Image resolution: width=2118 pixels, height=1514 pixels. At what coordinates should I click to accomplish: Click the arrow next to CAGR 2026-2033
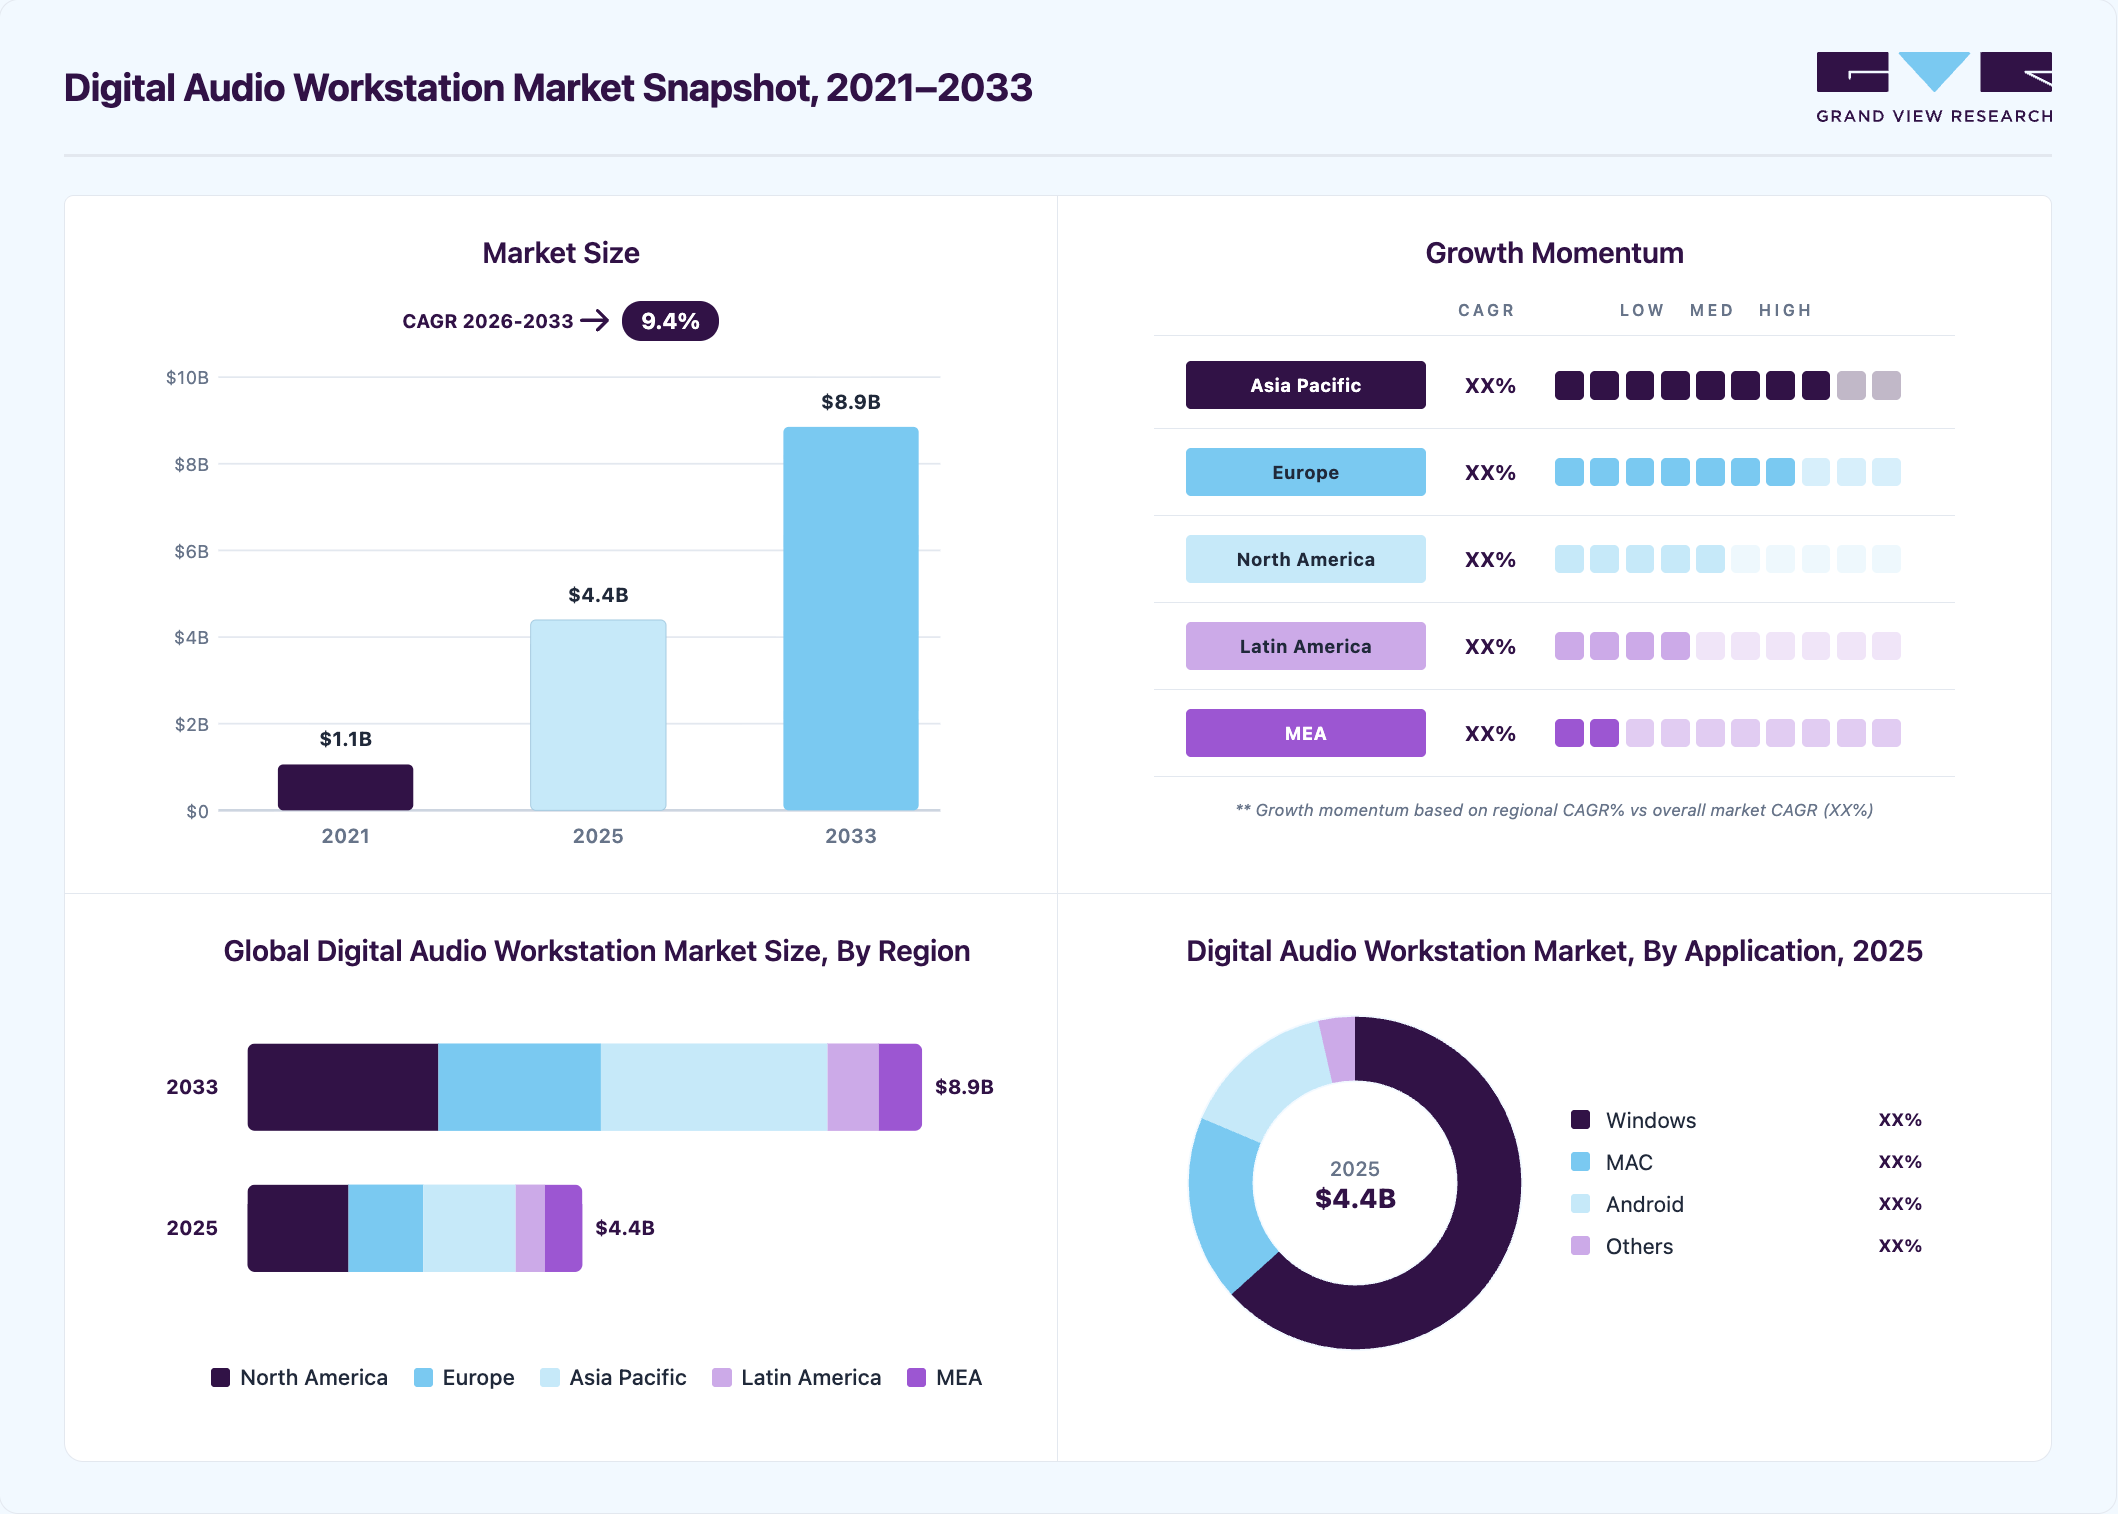tap(595, 321)
